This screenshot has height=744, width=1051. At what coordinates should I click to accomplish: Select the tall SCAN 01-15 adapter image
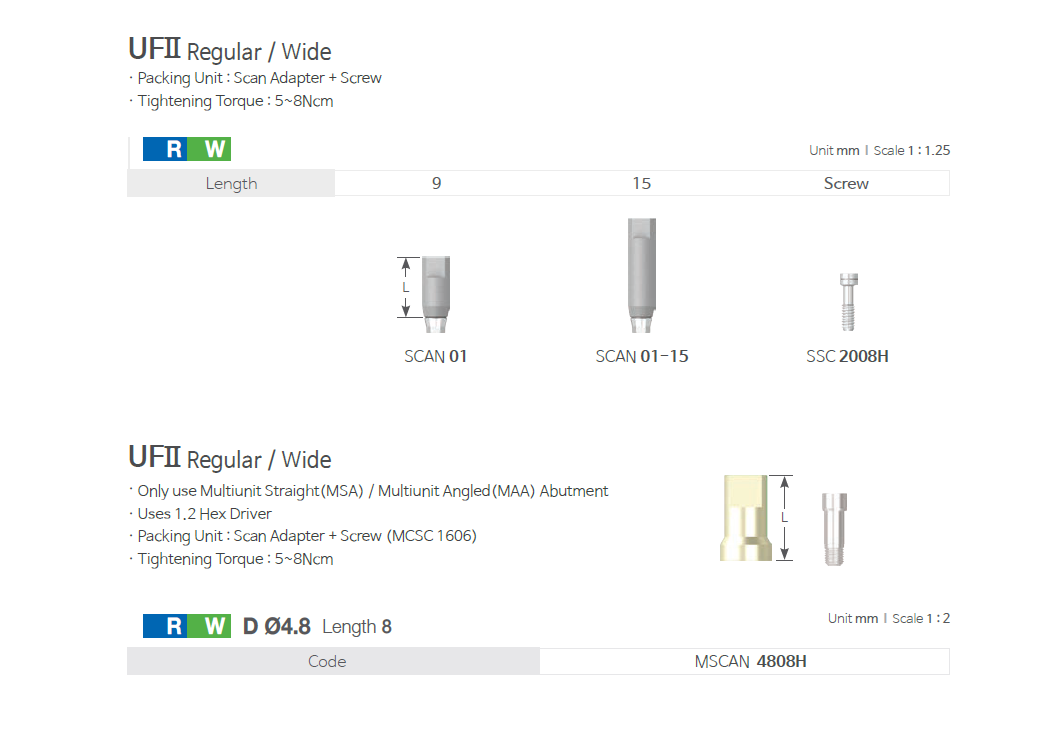[641, 276]
